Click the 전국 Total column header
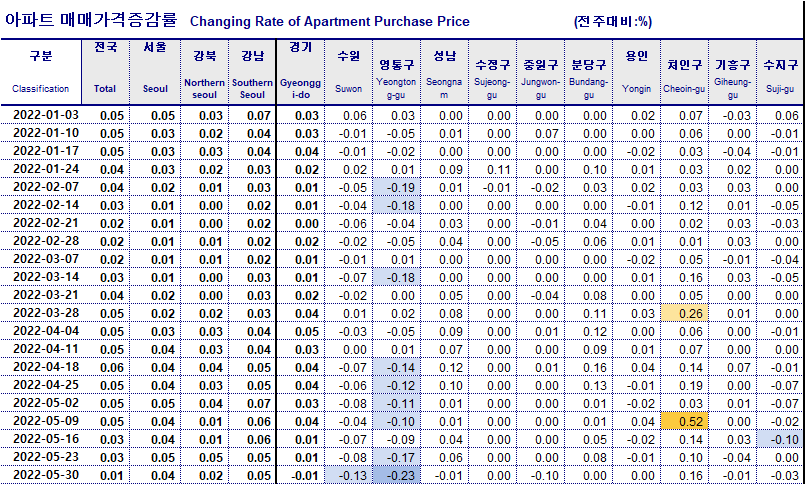 point(106,72)
